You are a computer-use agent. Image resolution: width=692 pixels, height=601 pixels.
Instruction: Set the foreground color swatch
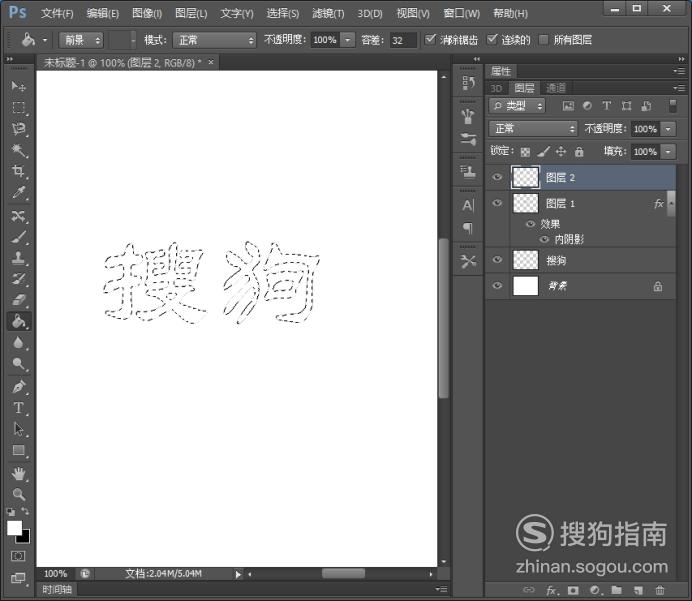coord(14,528)
